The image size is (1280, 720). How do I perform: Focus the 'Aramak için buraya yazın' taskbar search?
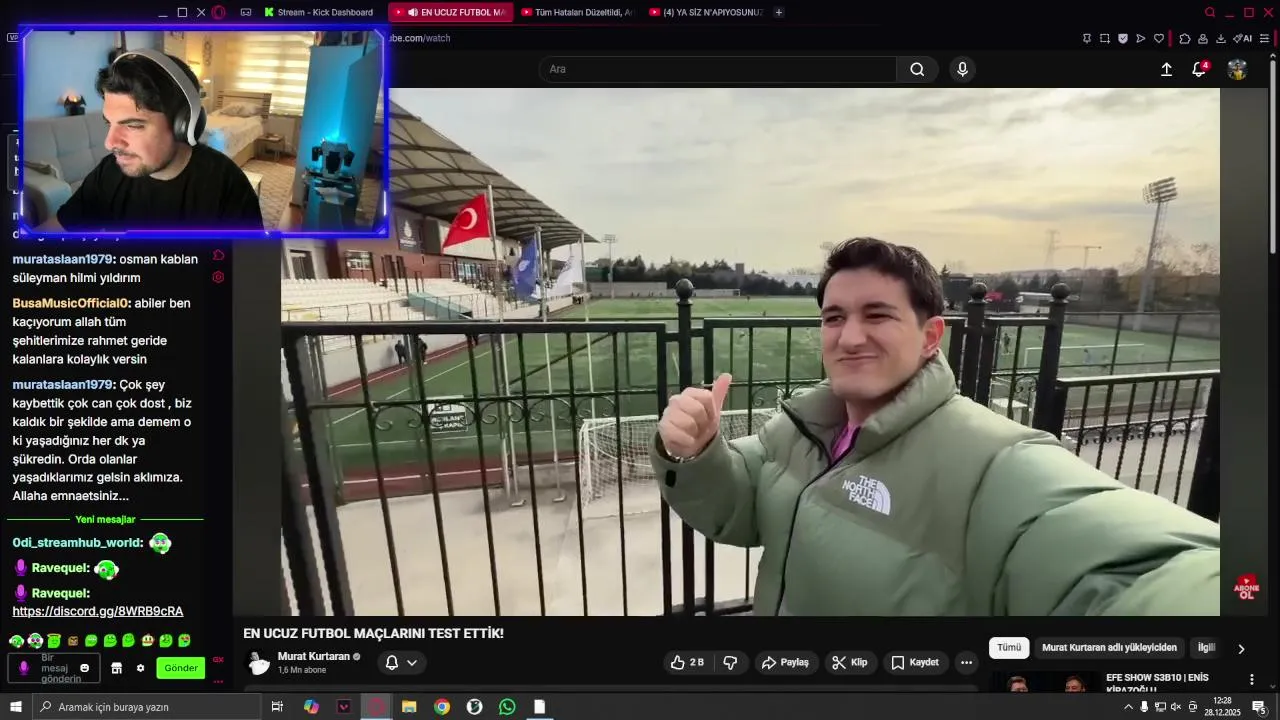[147, 707]
